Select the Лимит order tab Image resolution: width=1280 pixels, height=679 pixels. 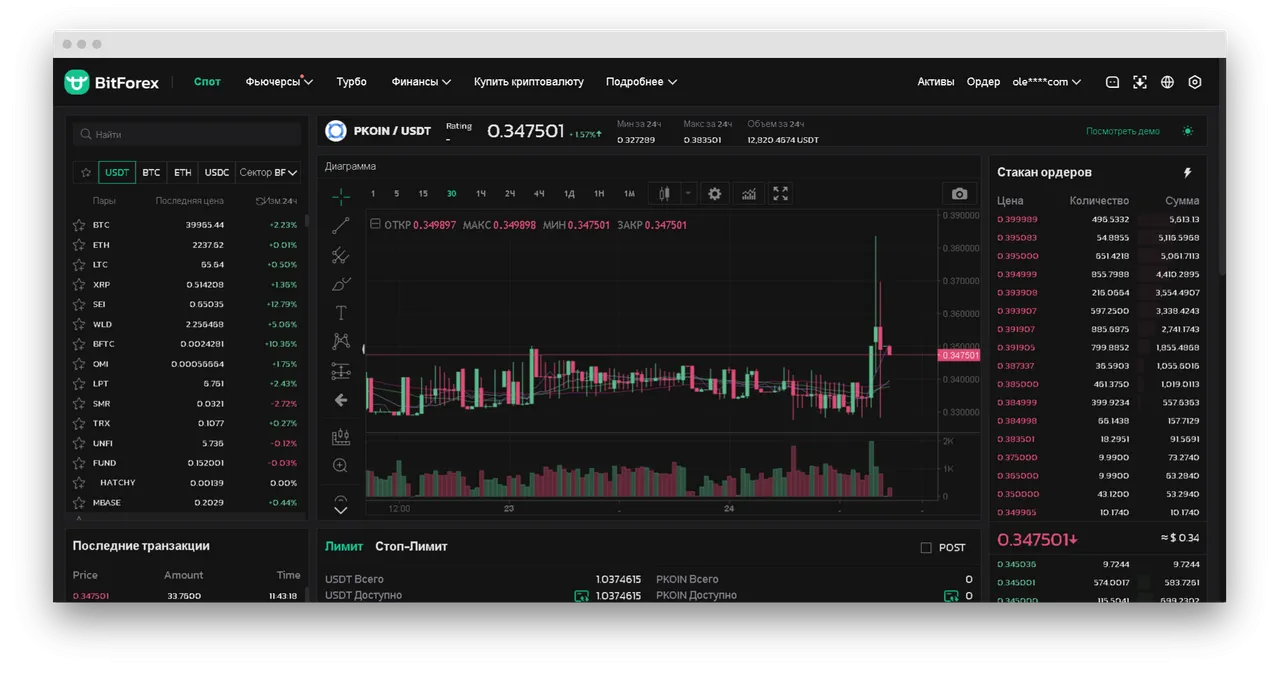(343, 547)
